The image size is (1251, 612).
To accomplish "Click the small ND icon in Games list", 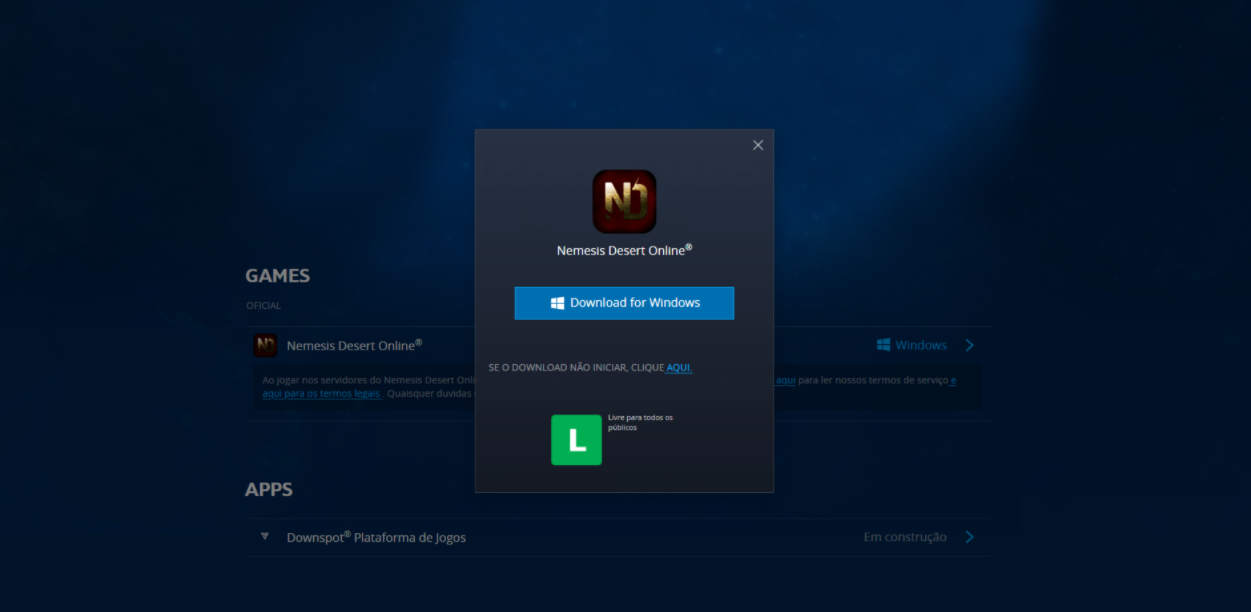I will tap(265, 345).
